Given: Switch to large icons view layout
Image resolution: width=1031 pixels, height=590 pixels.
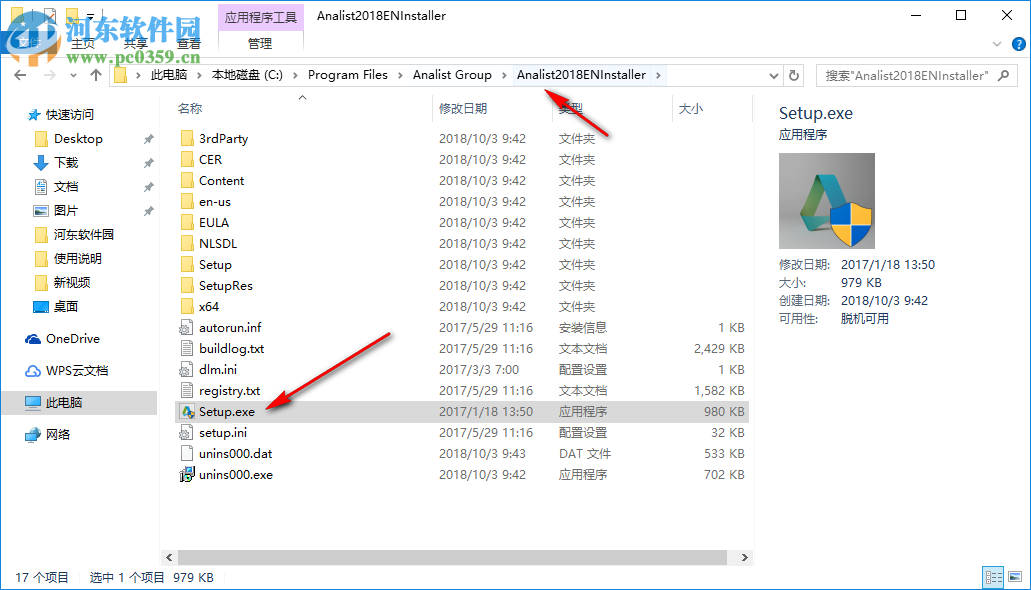Looking at the screenshot, I should click(x=1015, y=577).
